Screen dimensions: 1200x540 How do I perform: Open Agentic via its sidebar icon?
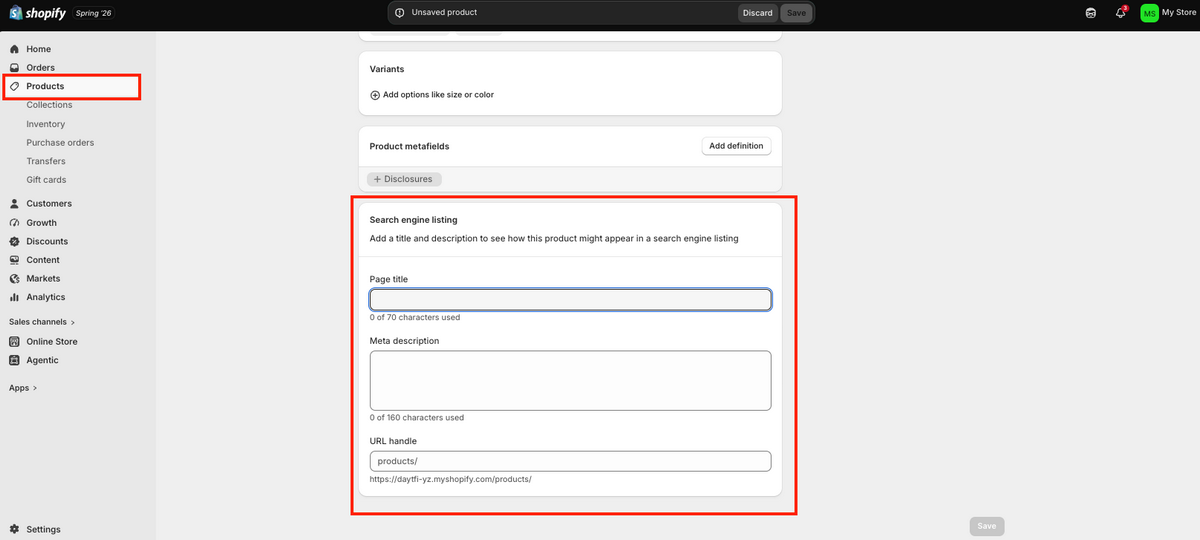pos(14,360)
